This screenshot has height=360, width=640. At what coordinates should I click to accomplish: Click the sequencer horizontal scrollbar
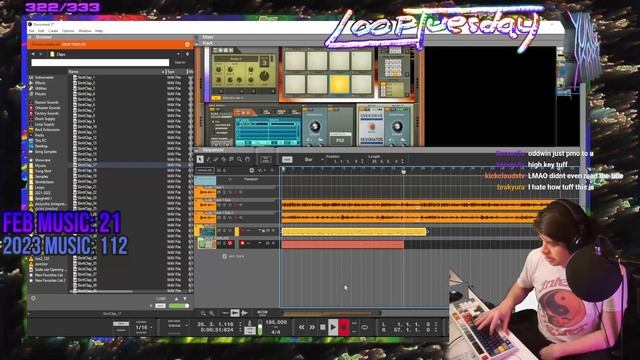[x=331, y=313]
